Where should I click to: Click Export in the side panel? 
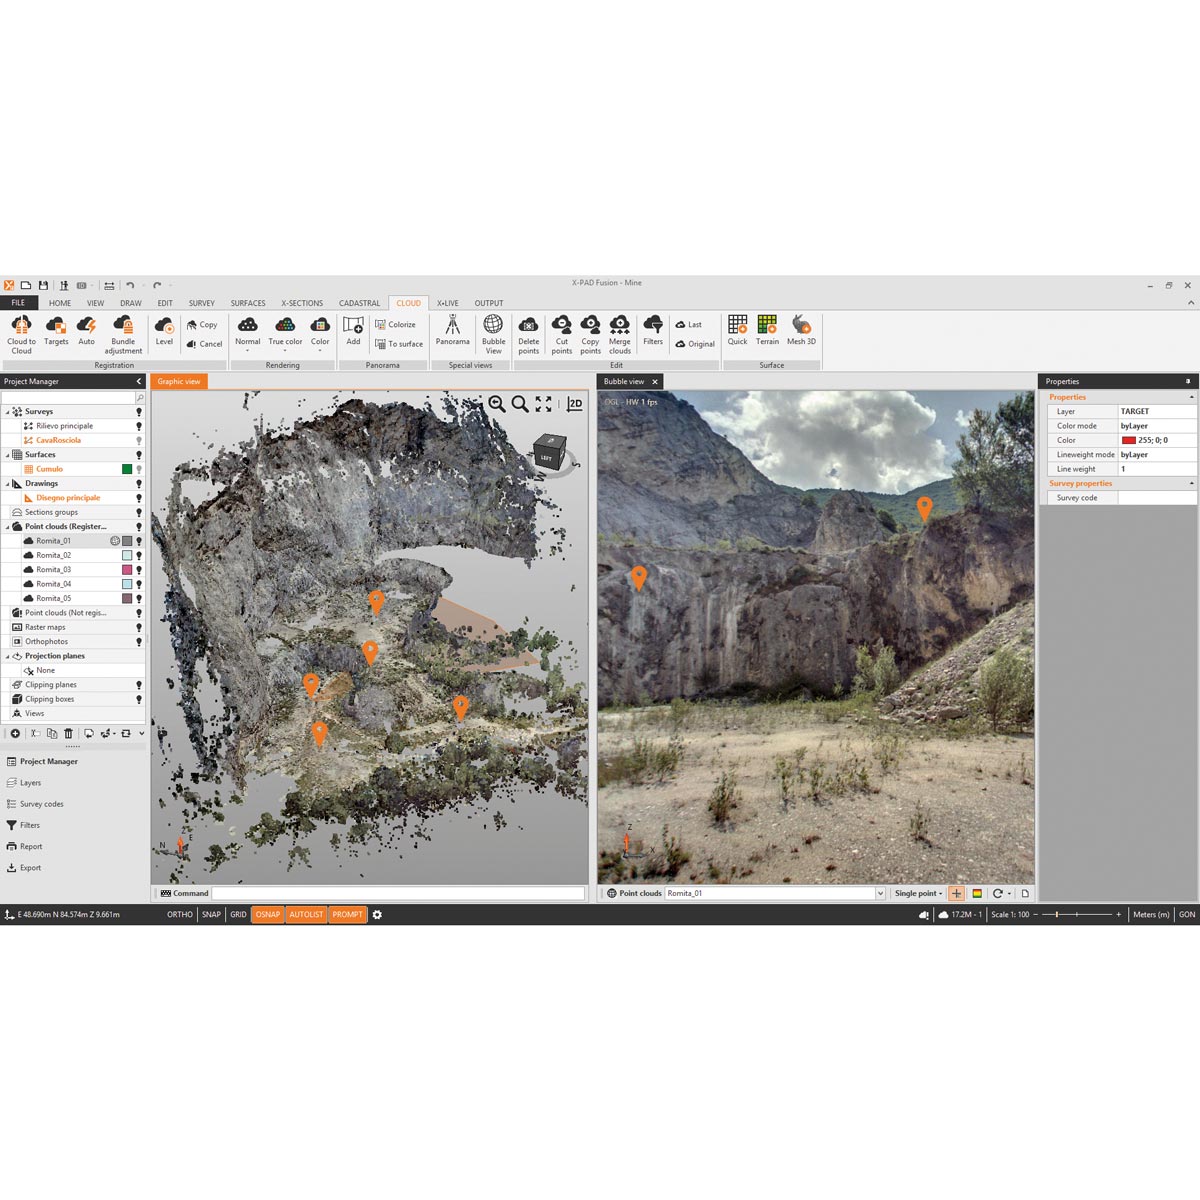pos(31,868)
